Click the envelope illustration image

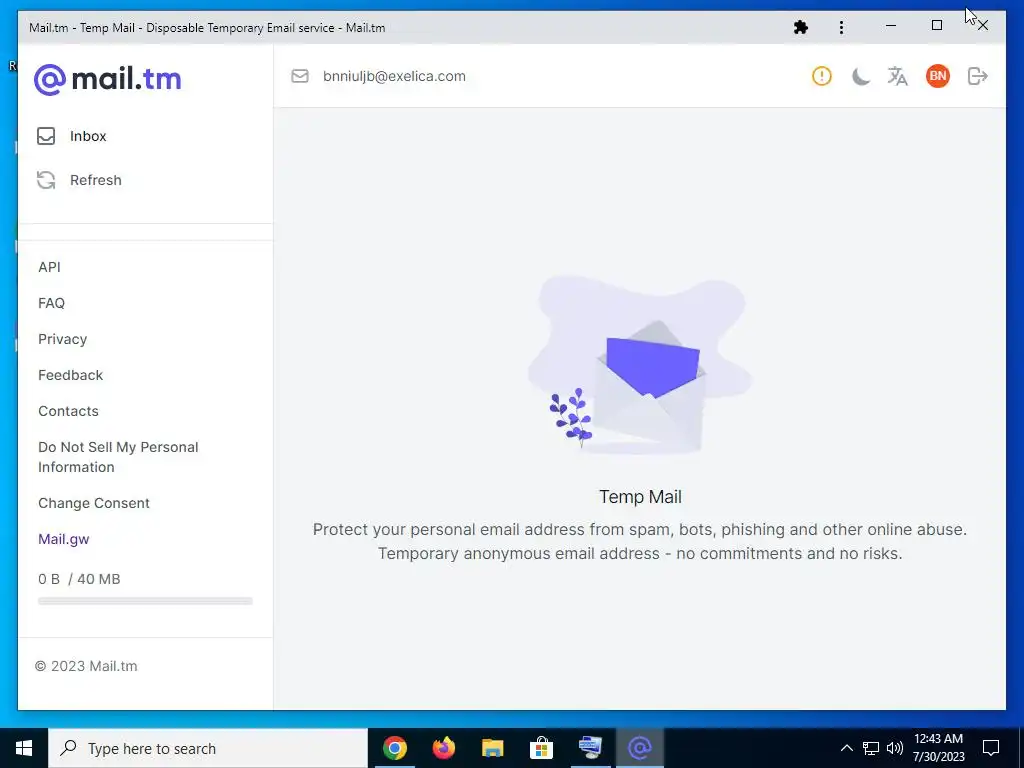[640, 366]
